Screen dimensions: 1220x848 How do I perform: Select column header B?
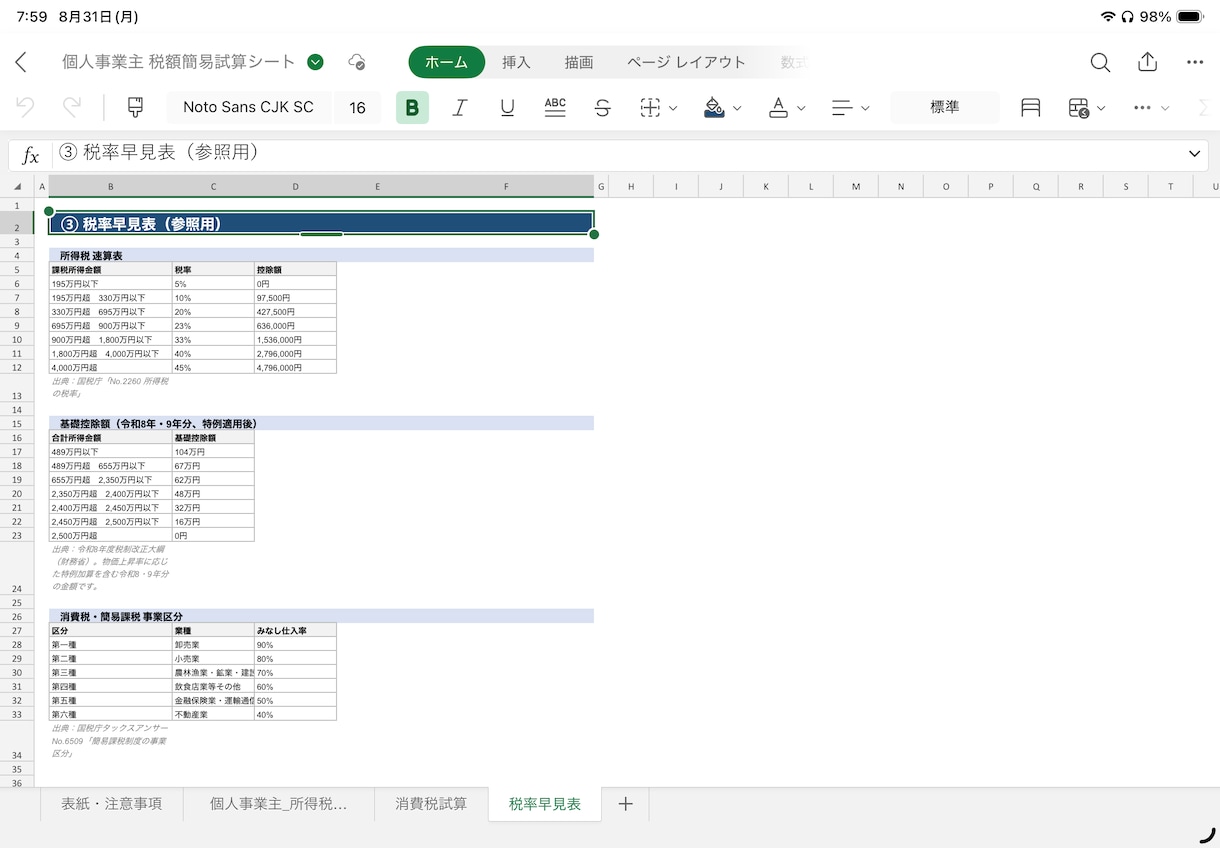pos(110,186)
